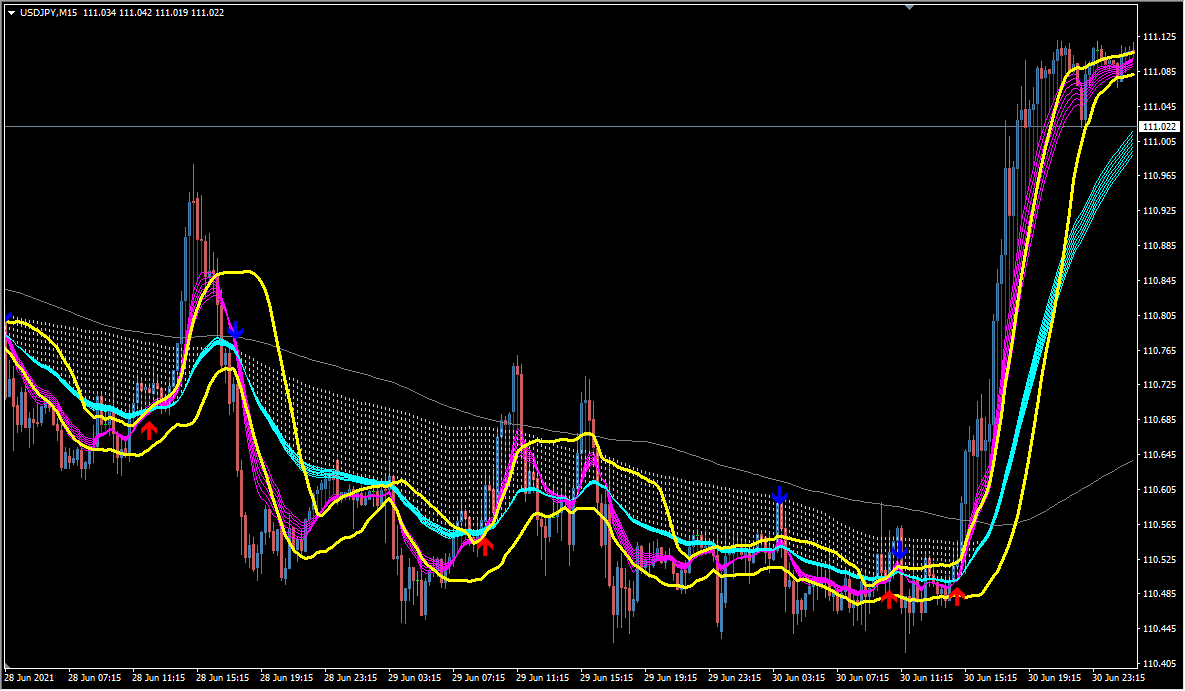The image size is (1185, 691).
Task: Click the 110.645 label on the price scale
Action: click(x=1159, y=455)
